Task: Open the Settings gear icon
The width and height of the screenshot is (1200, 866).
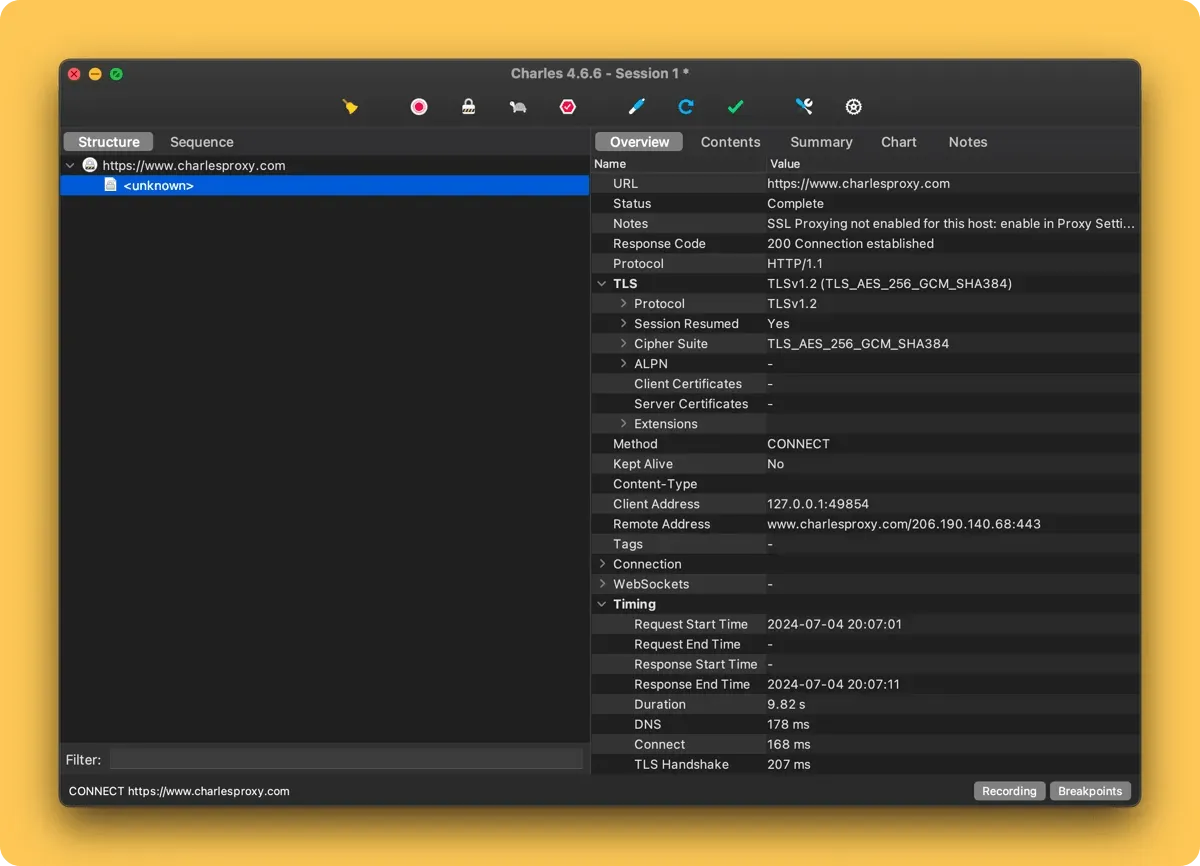Action: (x=853, y=107)
